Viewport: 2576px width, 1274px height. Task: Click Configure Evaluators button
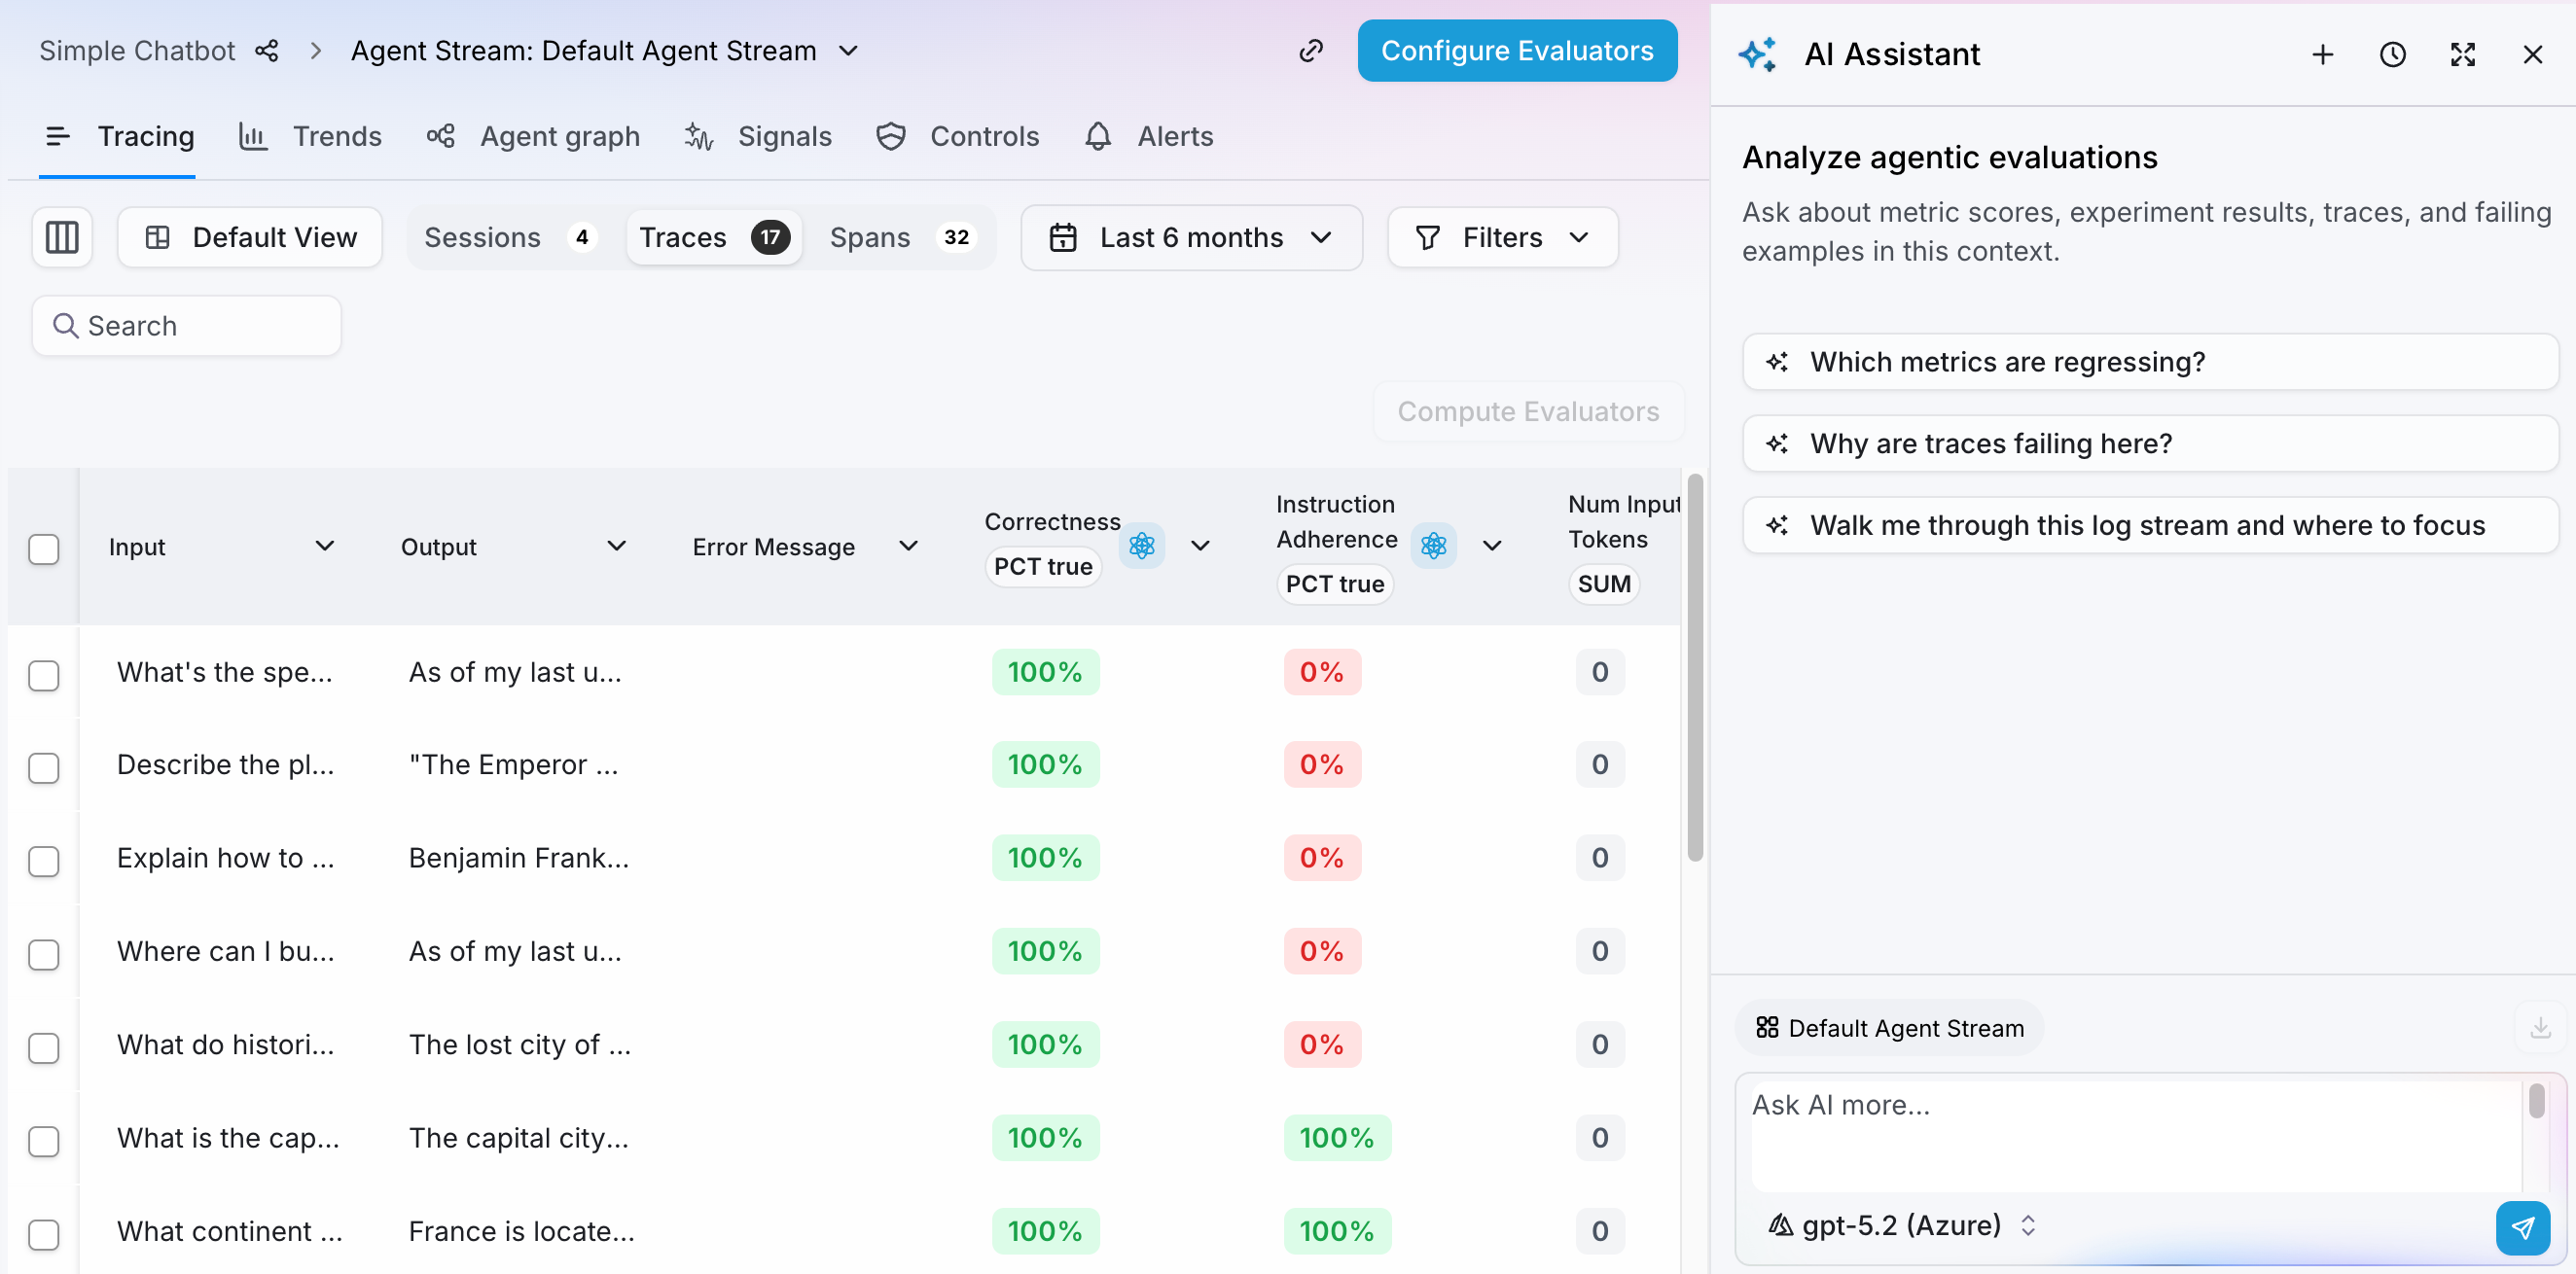[x=1517, y=51]
